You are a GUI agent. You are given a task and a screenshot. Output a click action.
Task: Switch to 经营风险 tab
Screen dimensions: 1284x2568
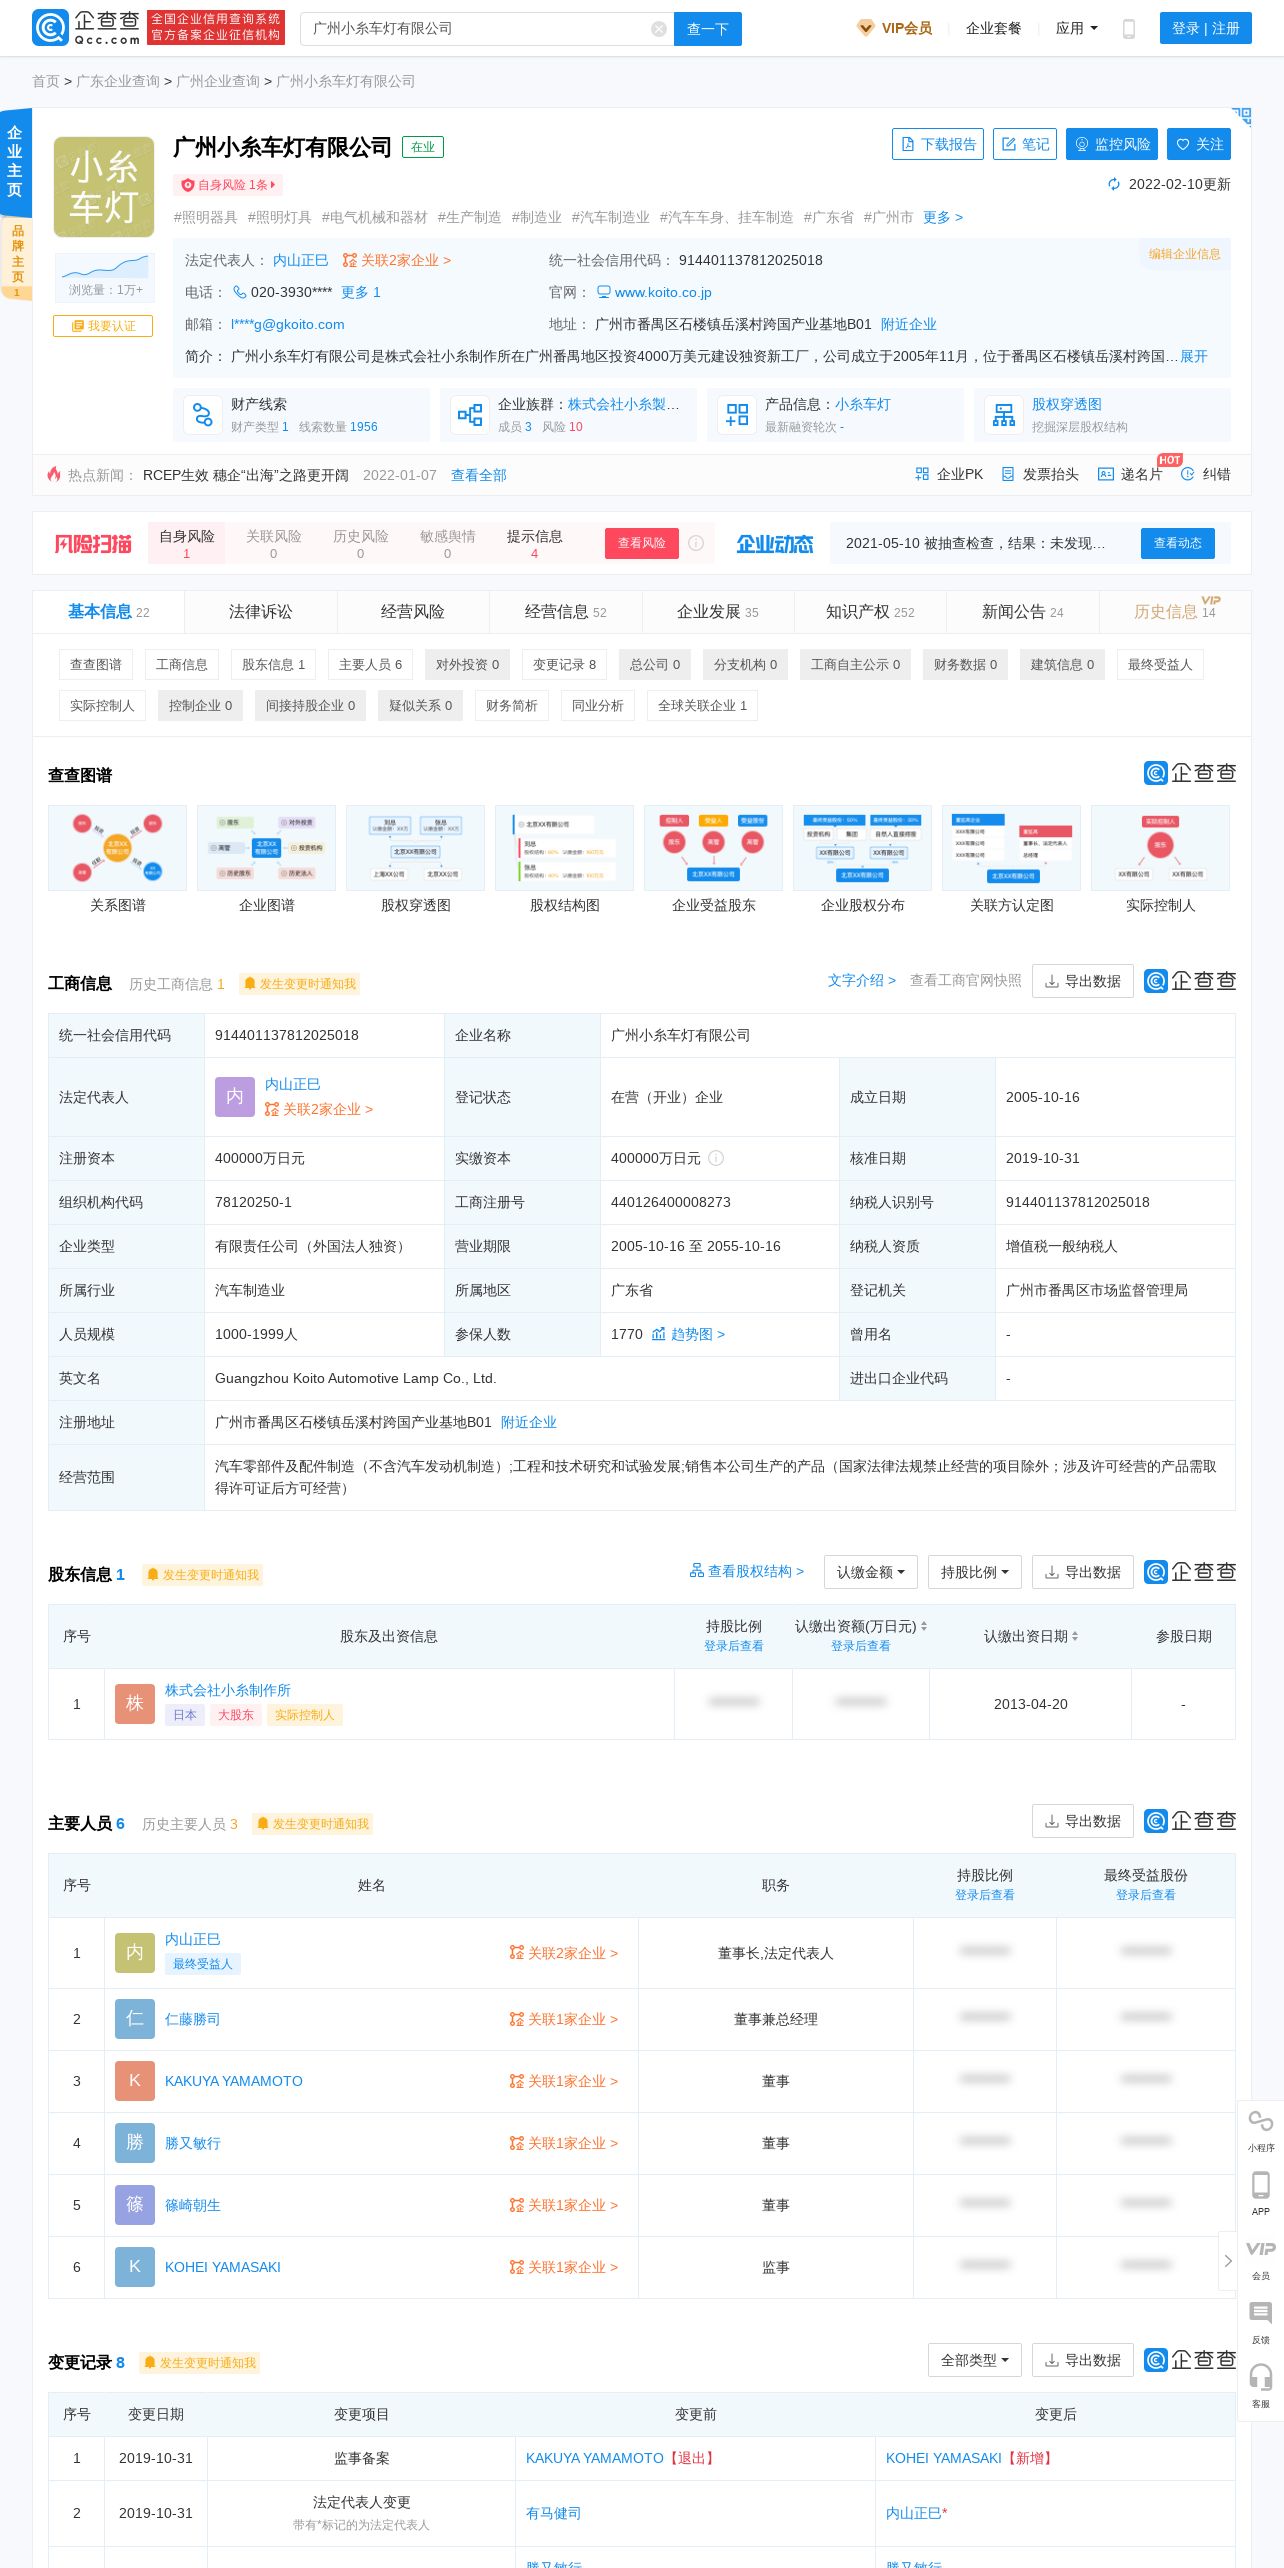click(413, 612)
